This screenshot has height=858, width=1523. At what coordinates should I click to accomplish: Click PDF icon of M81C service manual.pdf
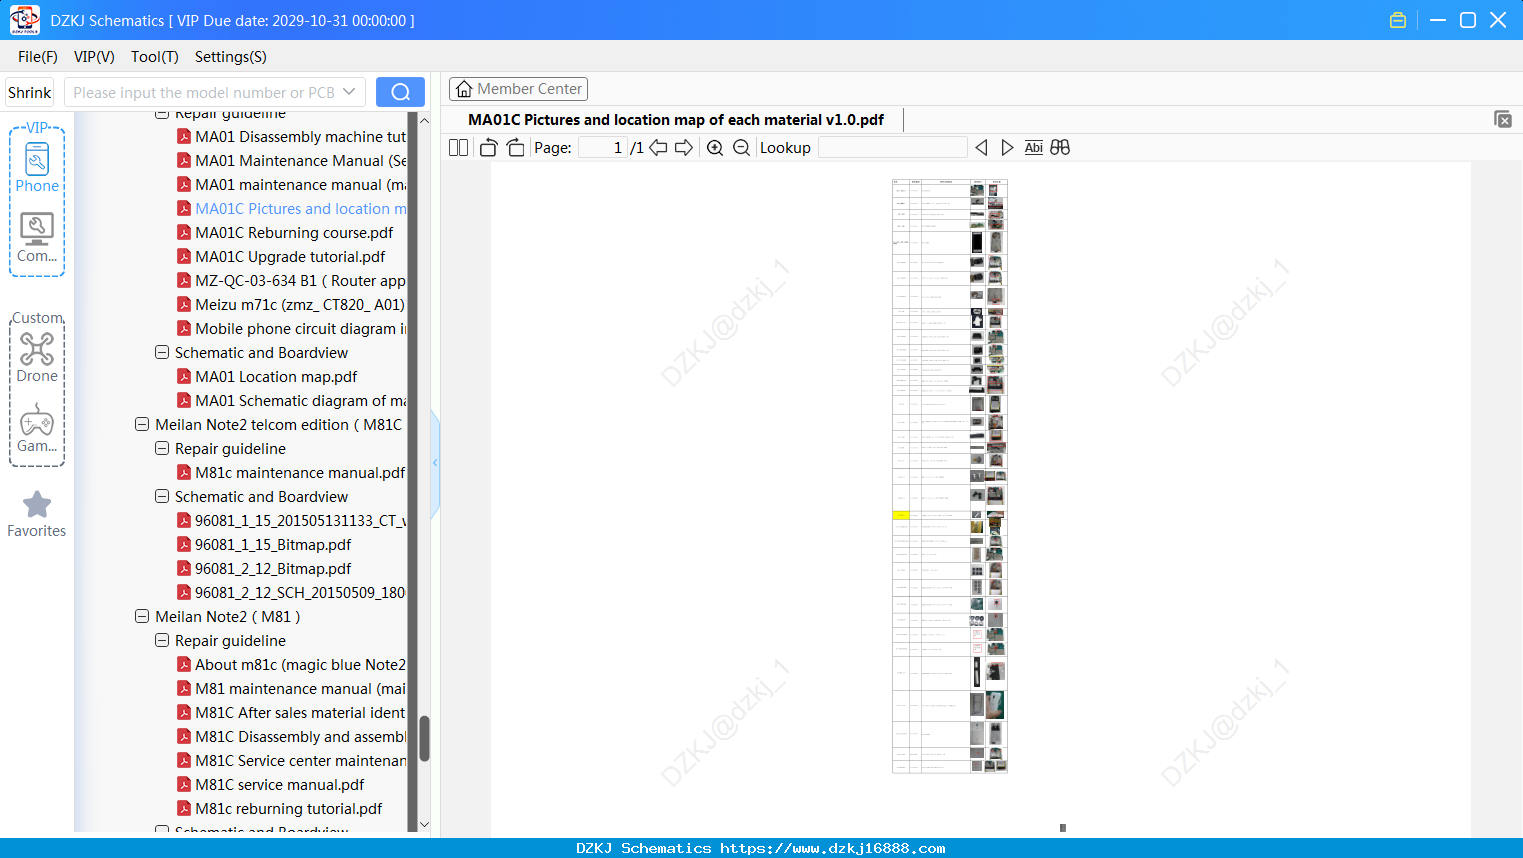pos(184,785)
